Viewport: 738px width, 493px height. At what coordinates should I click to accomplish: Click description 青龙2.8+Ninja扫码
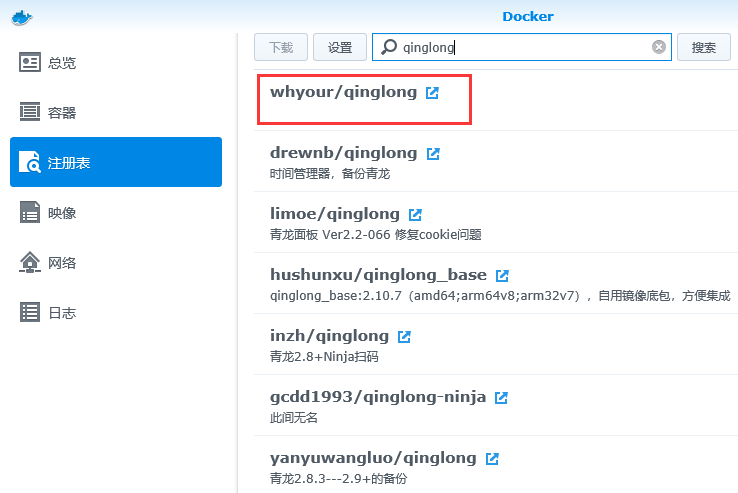324,356
